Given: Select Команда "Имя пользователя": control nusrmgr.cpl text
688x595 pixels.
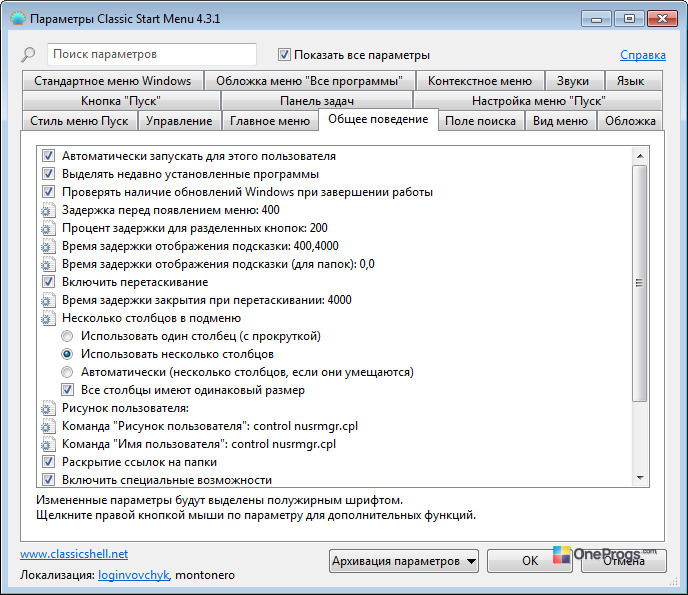Looking at the screenshot, I should point(199,444).
